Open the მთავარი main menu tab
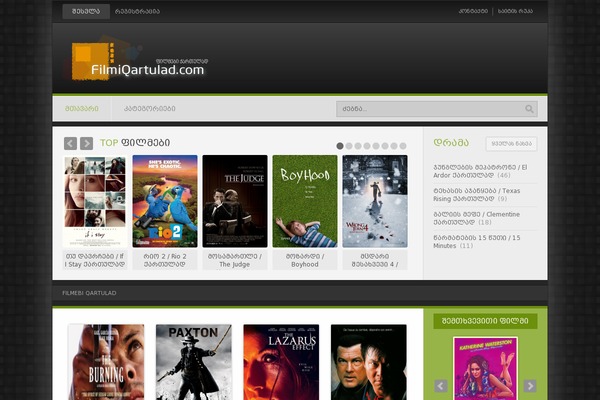Image resolution: width=600 pixels, height=400 pixels. click(x=82, y=109)
